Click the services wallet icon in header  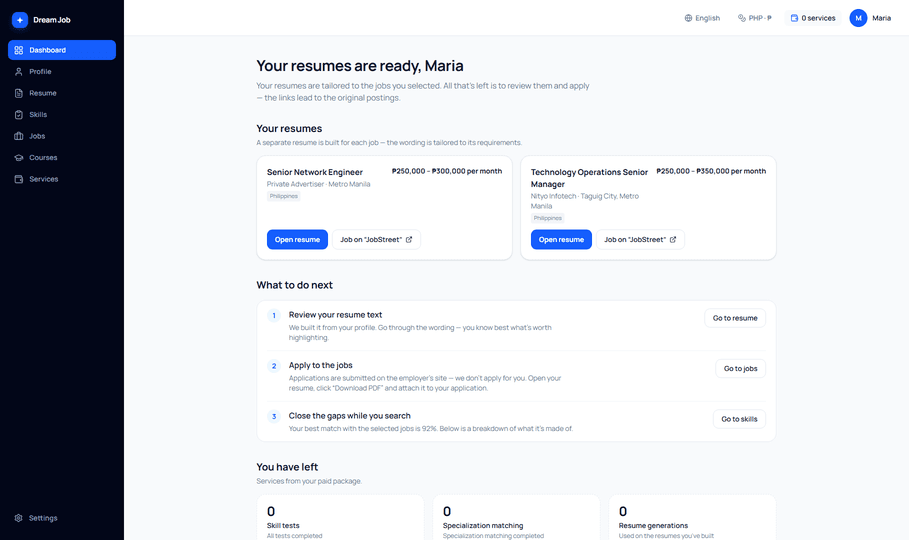click(794, 18)
